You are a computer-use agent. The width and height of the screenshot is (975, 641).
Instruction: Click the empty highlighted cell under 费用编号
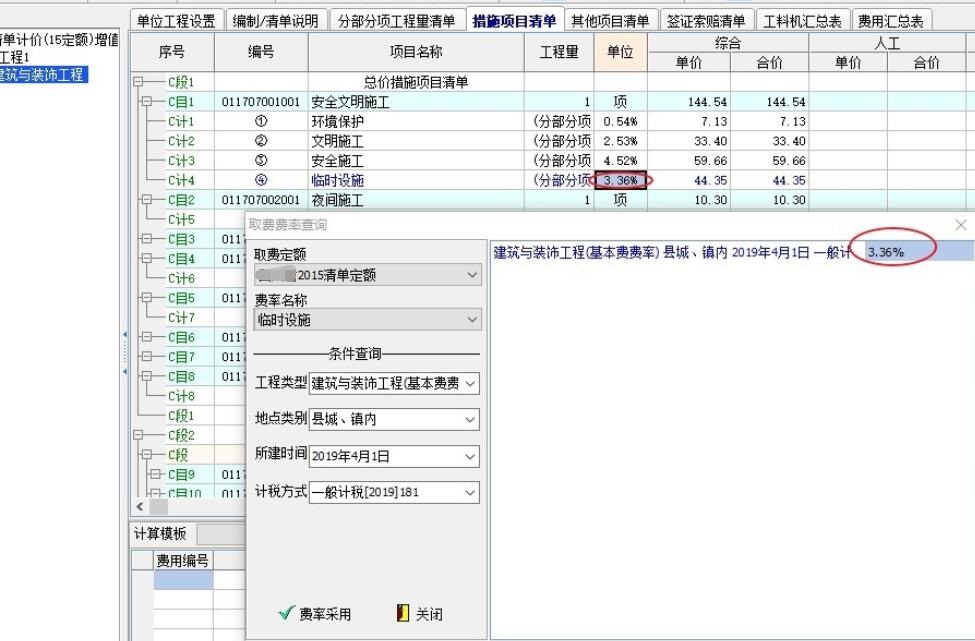pyautogui.click(x=183, y=580)
